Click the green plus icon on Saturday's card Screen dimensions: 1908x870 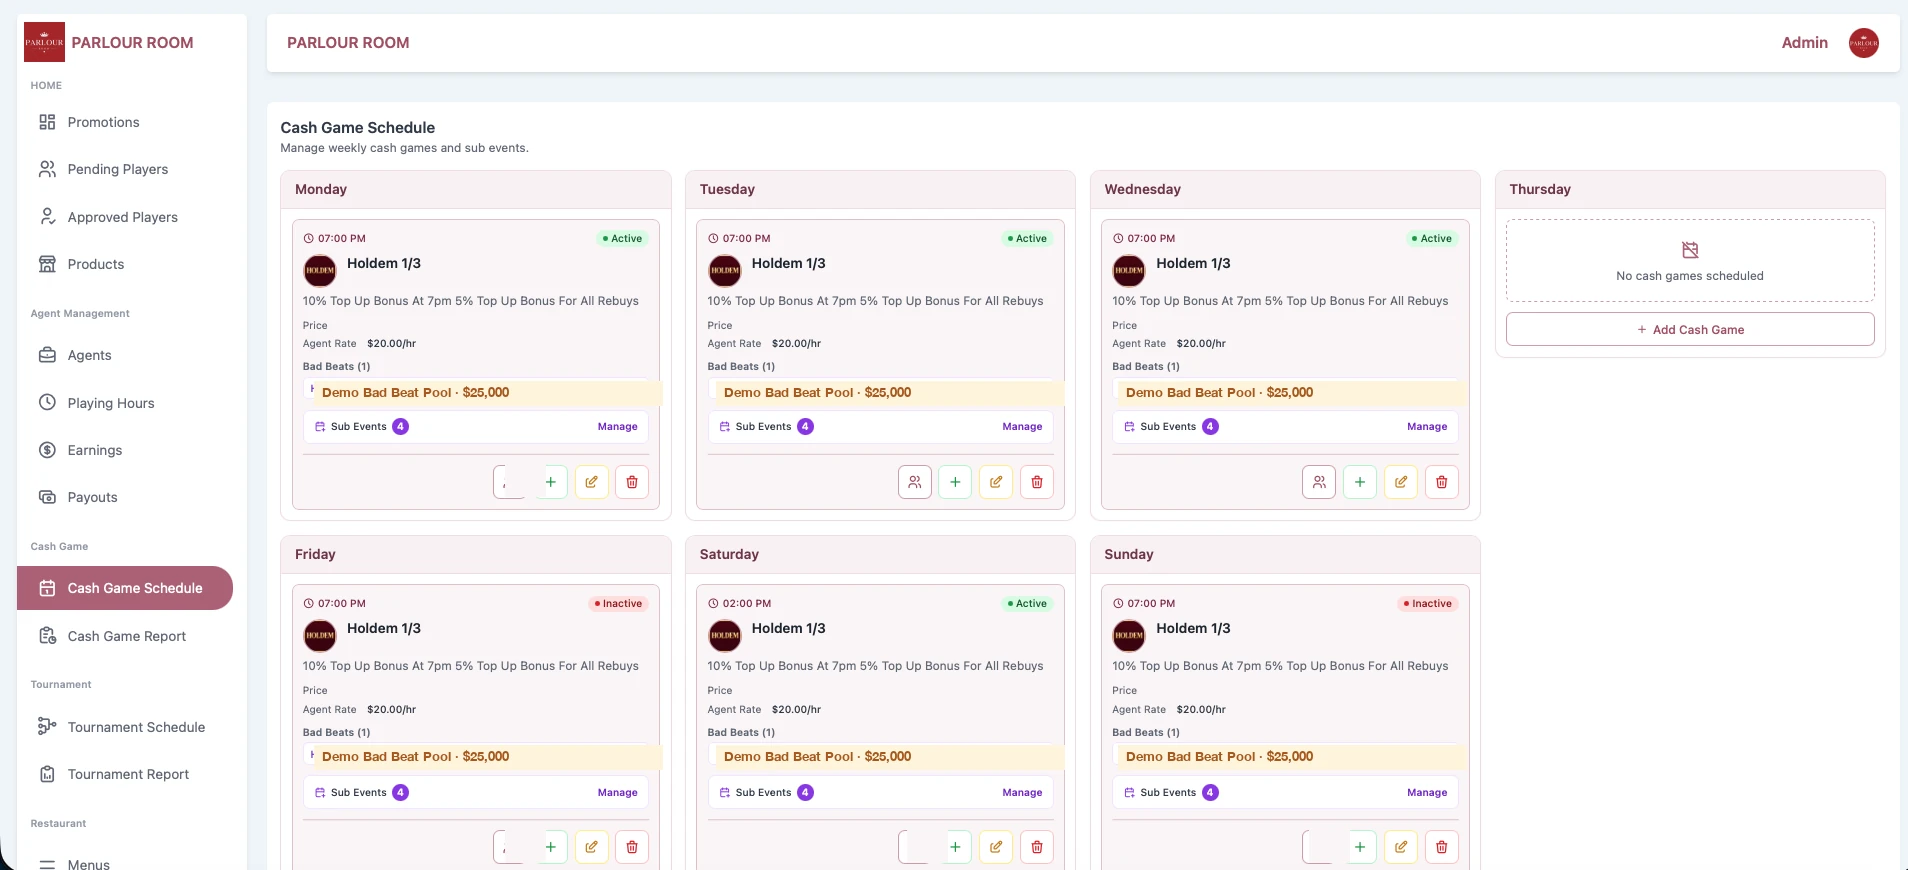click(955, 847)
